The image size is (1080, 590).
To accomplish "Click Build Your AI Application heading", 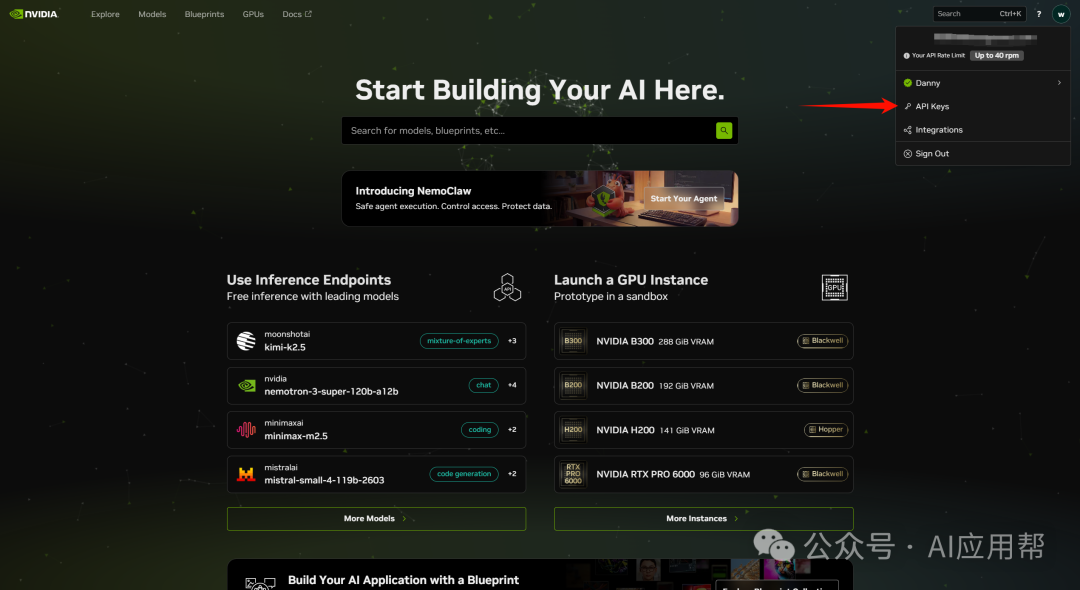I will coord(404,580).
